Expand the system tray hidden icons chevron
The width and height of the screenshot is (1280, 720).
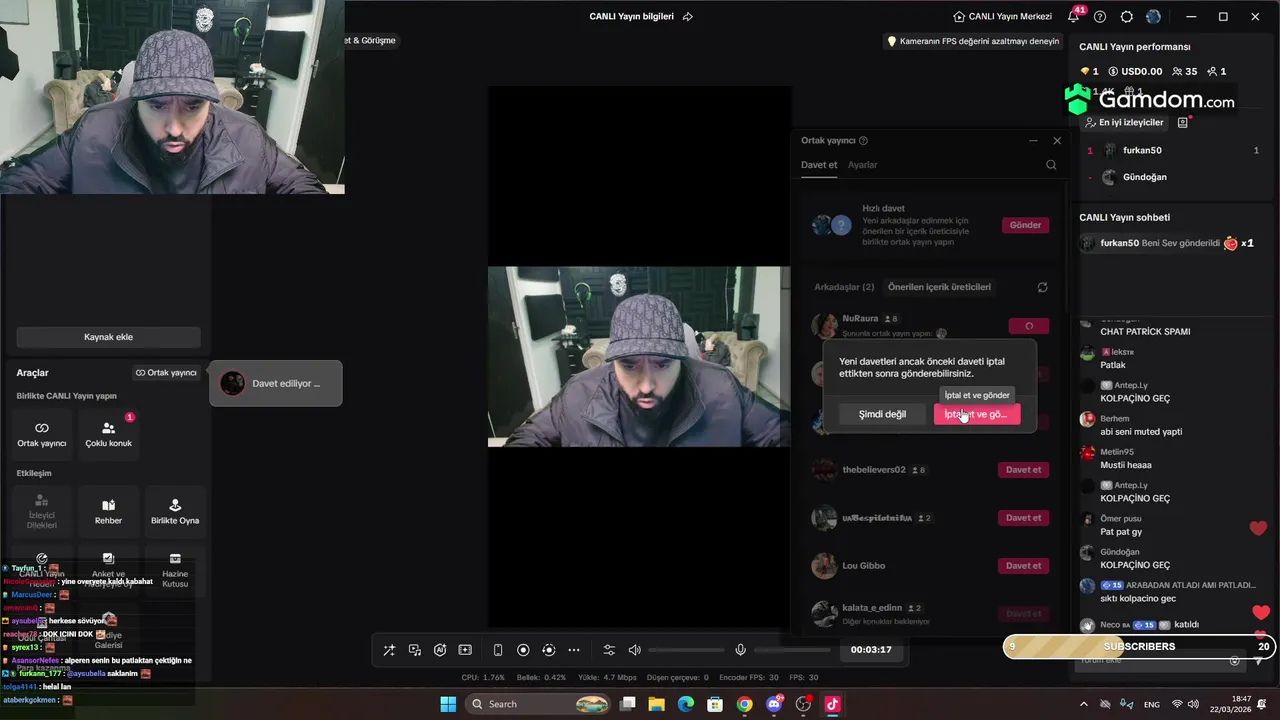click(1084, 704)
